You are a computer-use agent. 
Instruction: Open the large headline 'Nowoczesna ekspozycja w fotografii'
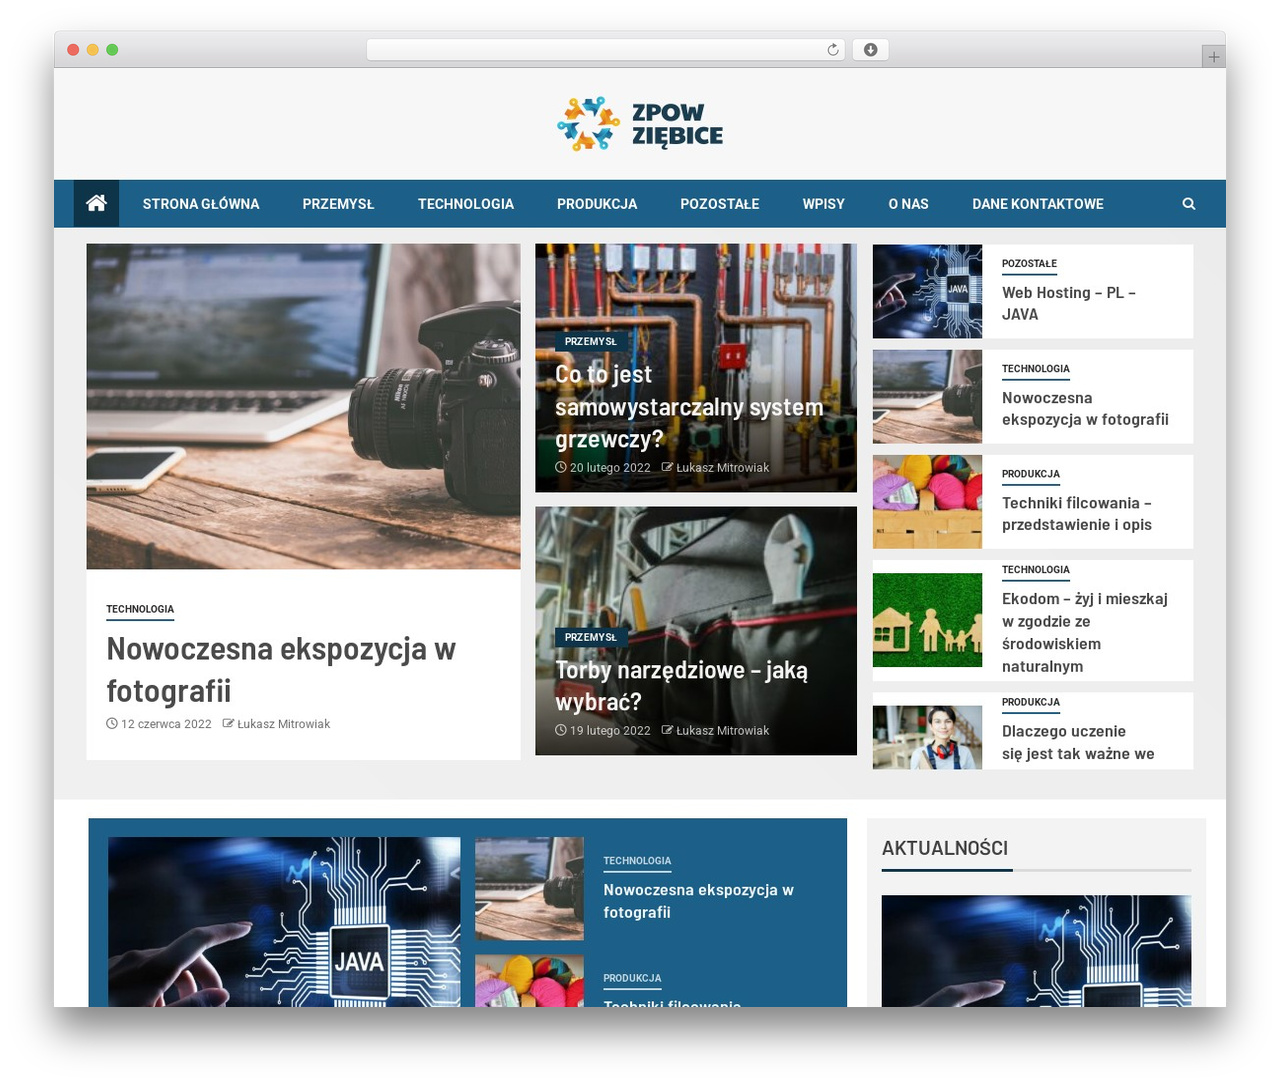tap(281, 670)
